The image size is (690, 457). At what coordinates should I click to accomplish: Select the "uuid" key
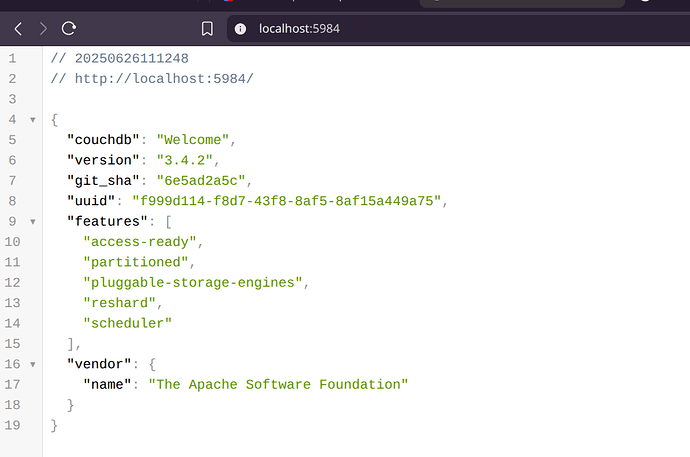pos(91,201)
